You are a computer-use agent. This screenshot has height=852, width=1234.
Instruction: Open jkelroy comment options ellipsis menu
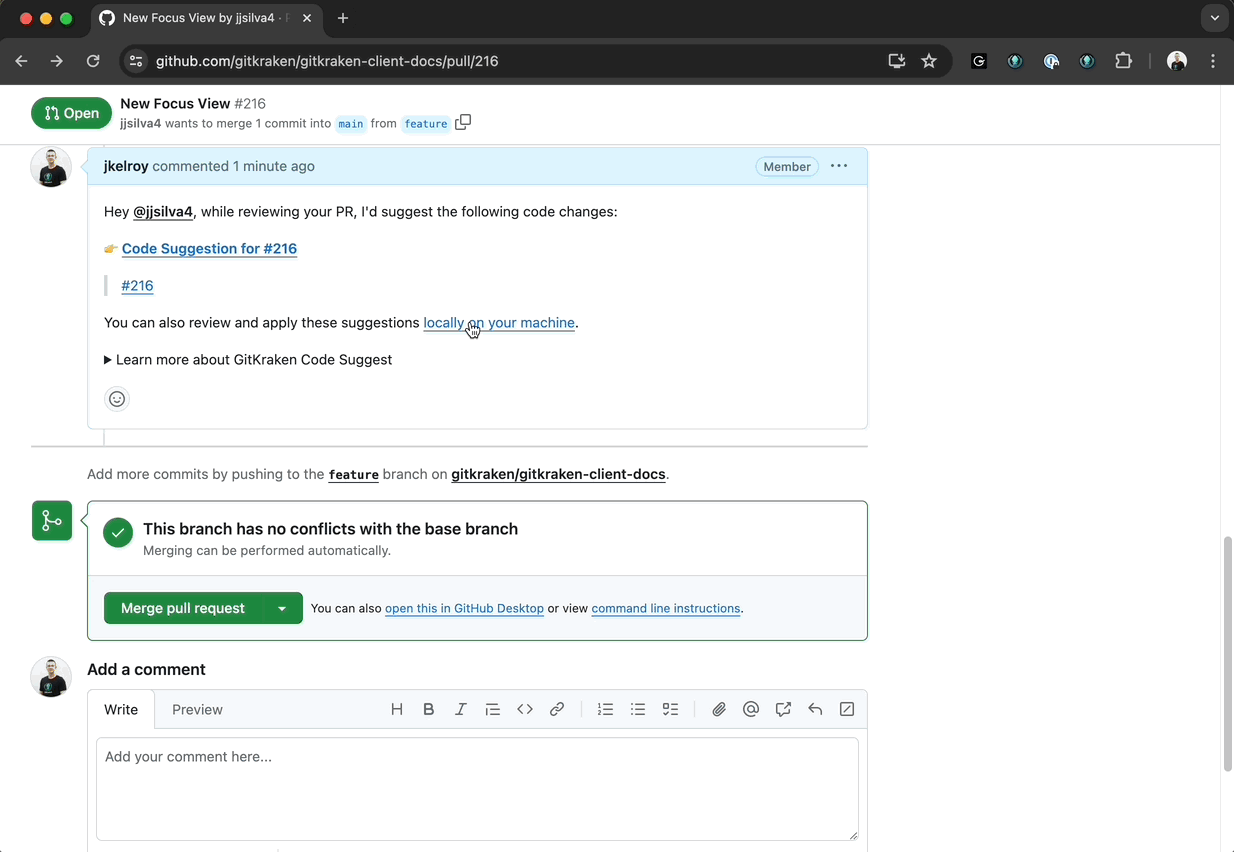coord(839,166)
